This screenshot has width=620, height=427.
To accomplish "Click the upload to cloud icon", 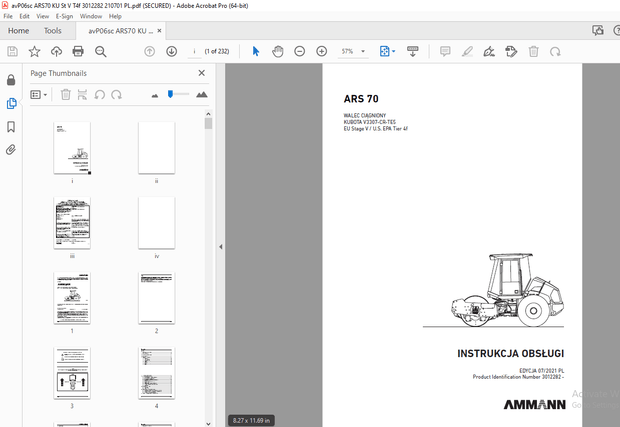I will 57,51.
